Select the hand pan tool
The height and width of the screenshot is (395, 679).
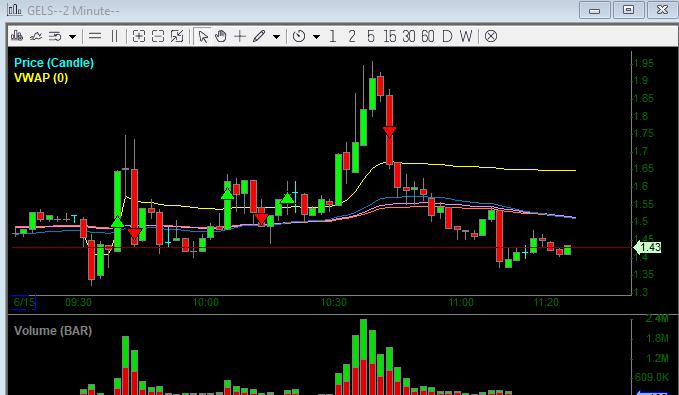pyautogui.click(x=221, y=36)
